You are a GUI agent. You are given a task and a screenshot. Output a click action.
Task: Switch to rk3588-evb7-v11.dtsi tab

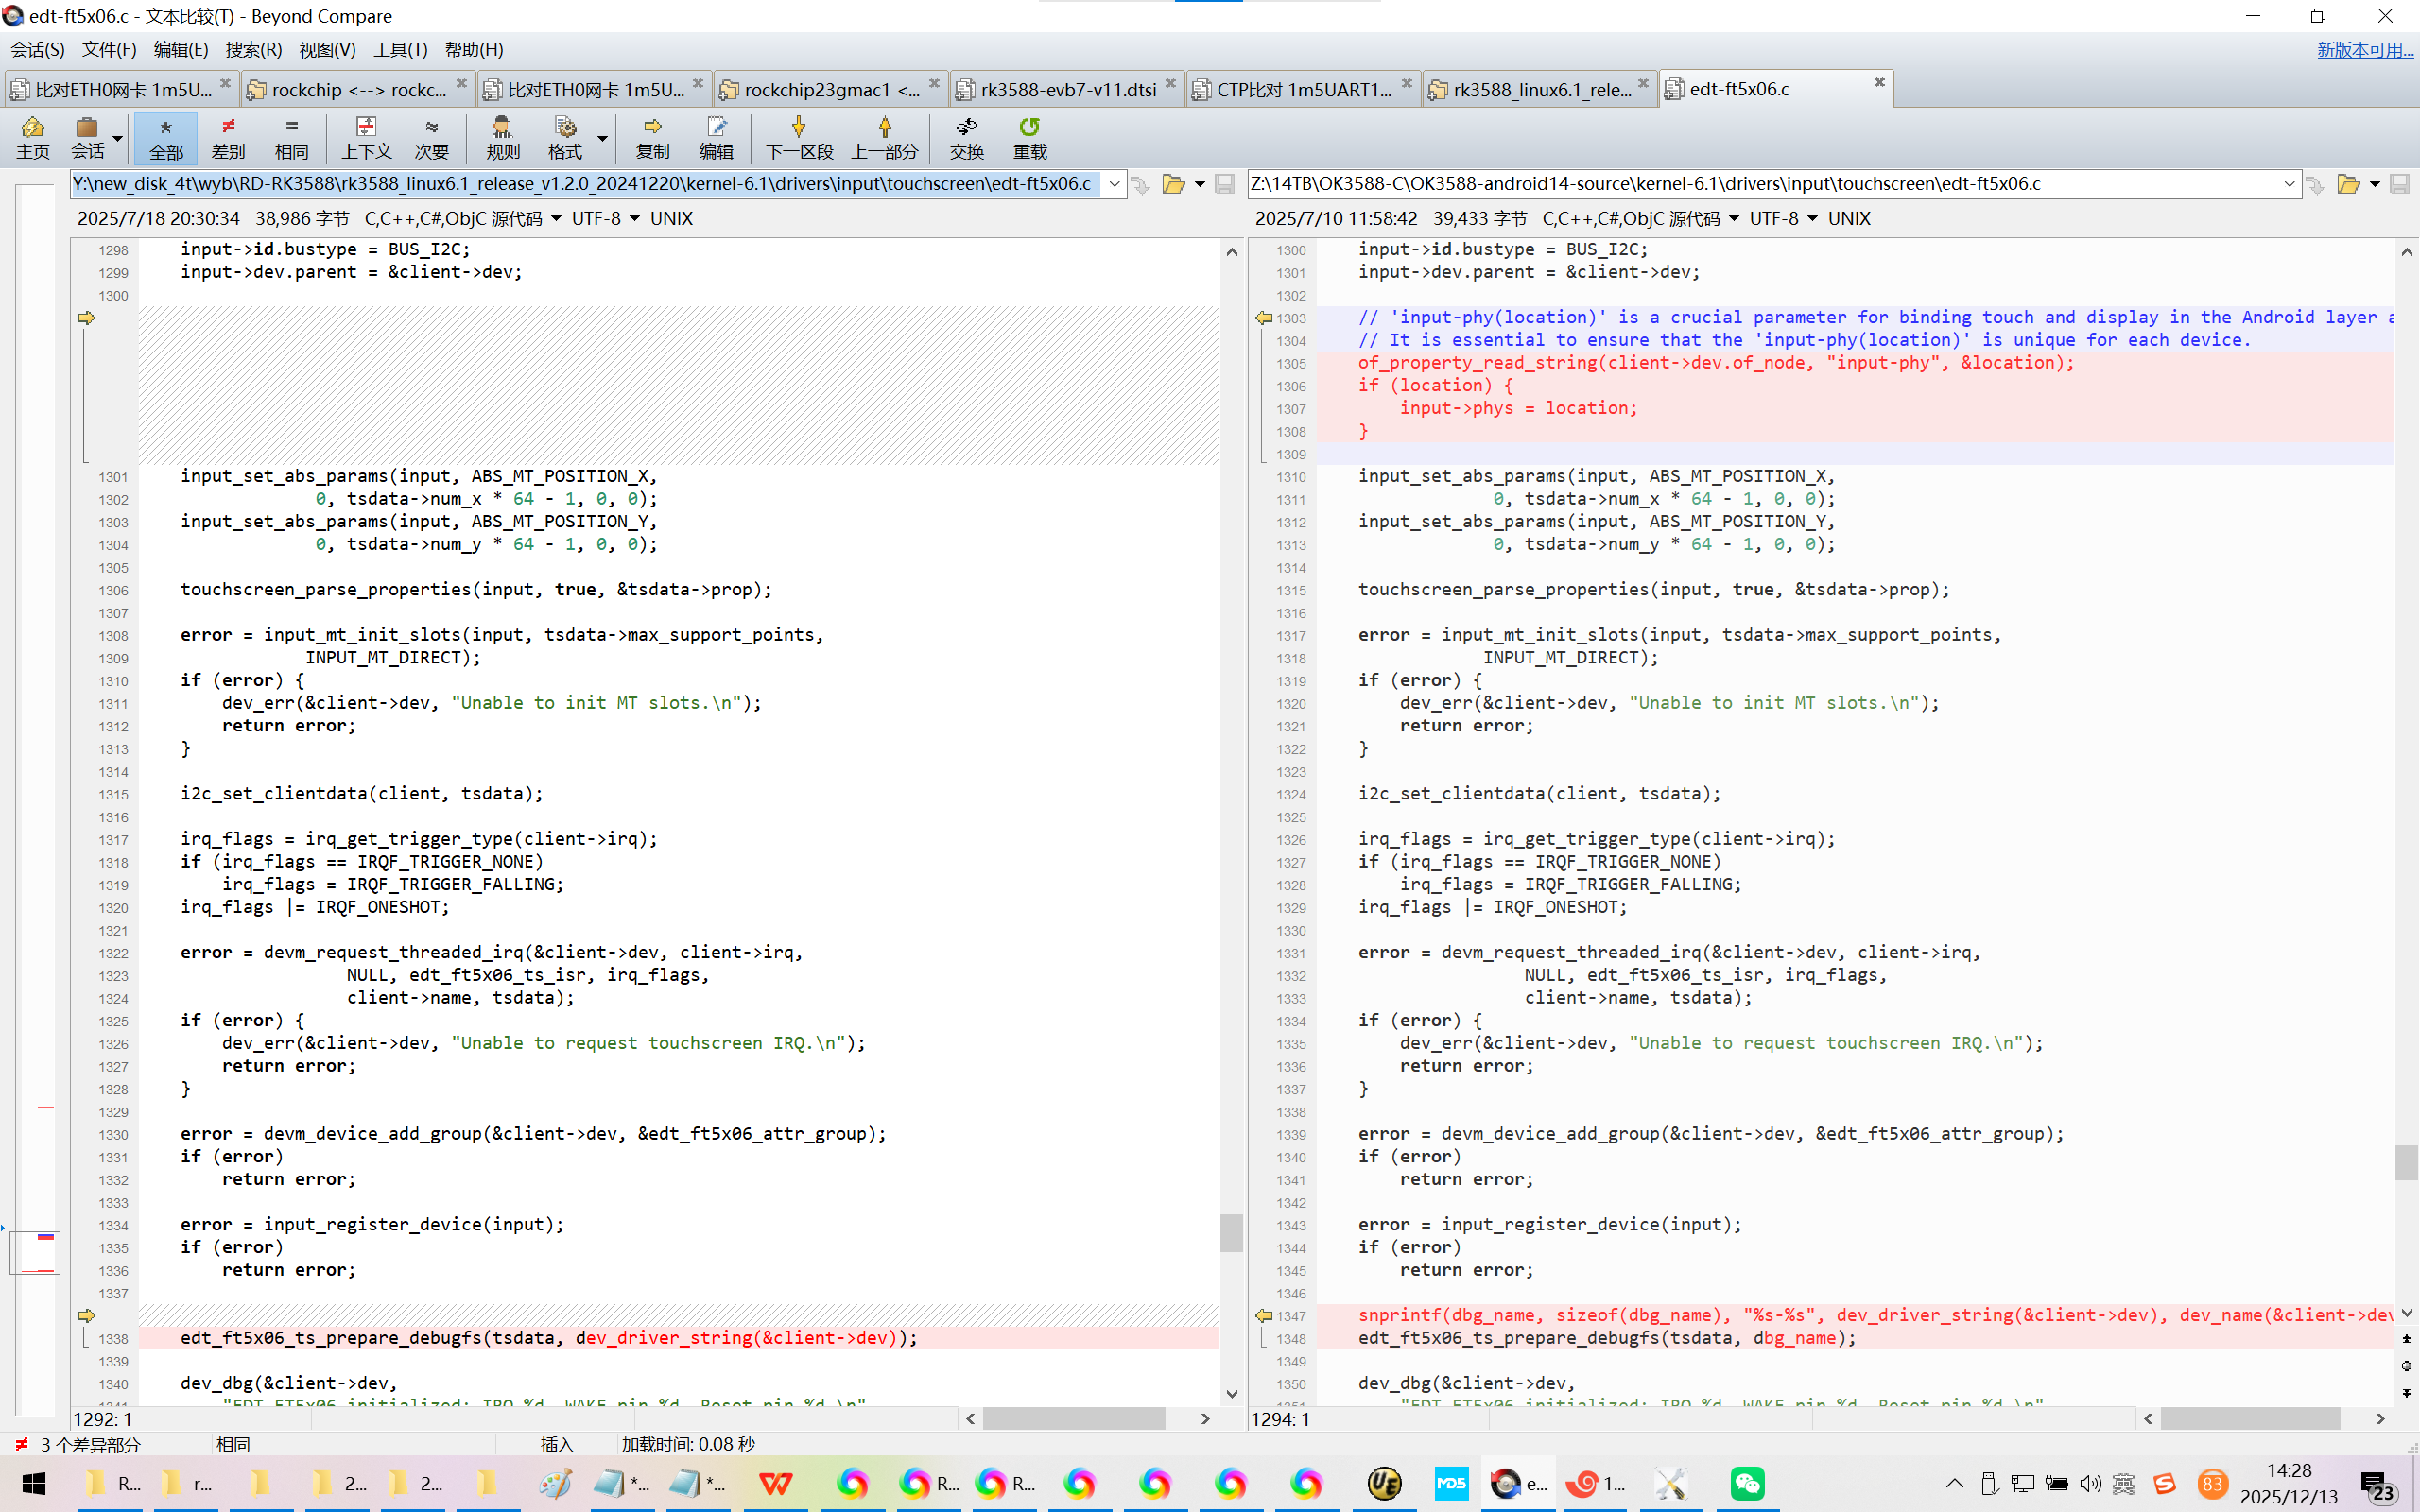click(x=1067, y=90)
